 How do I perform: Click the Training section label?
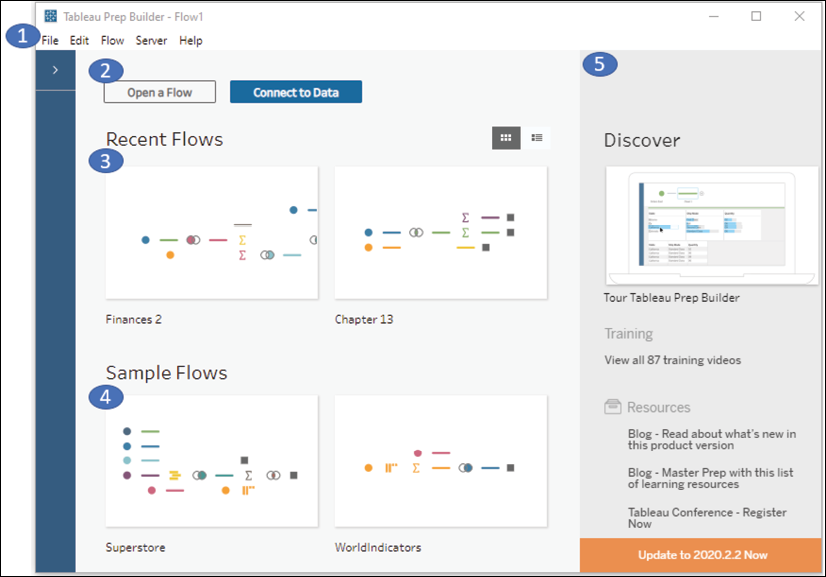click(628, 334)
